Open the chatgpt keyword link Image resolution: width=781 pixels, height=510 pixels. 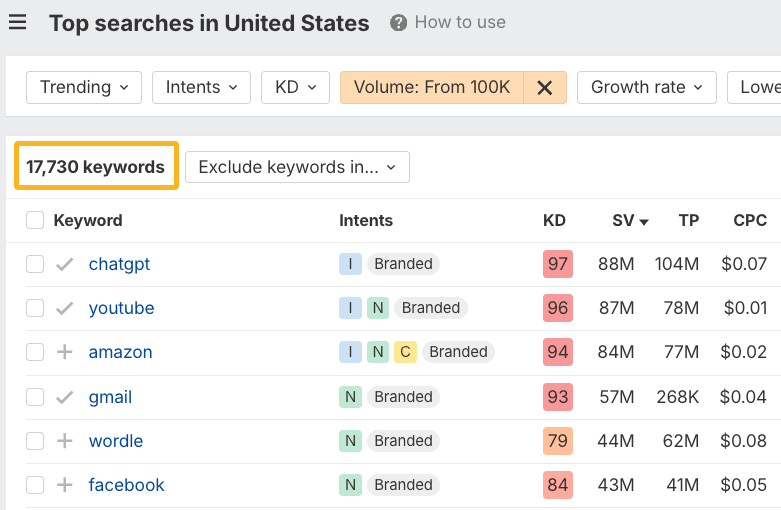[x=119, y=264]
